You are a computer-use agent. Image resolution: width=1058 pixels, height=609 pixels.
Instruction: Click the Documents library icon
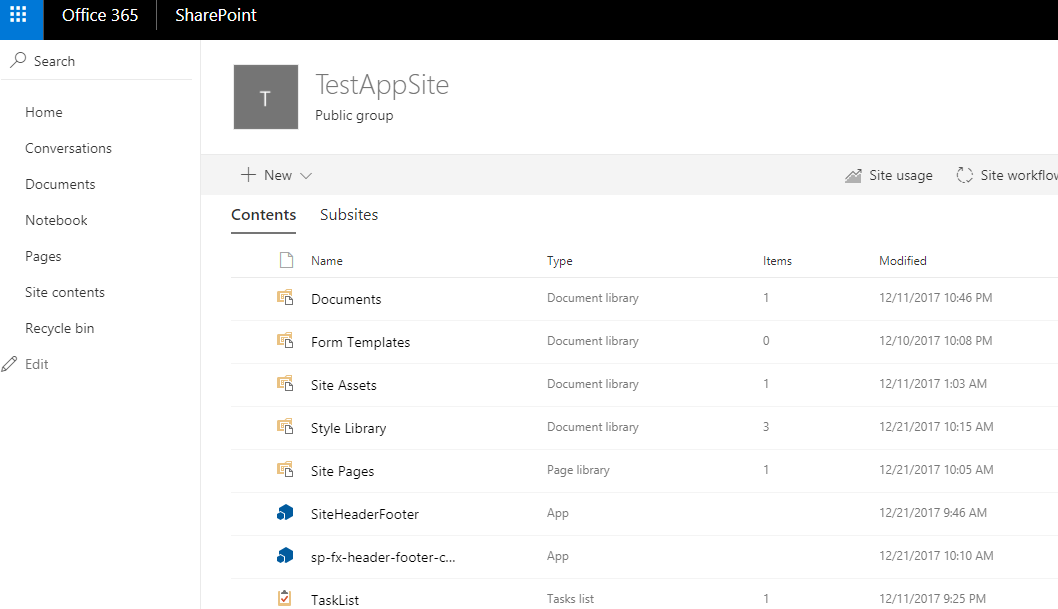coord(286,297)
